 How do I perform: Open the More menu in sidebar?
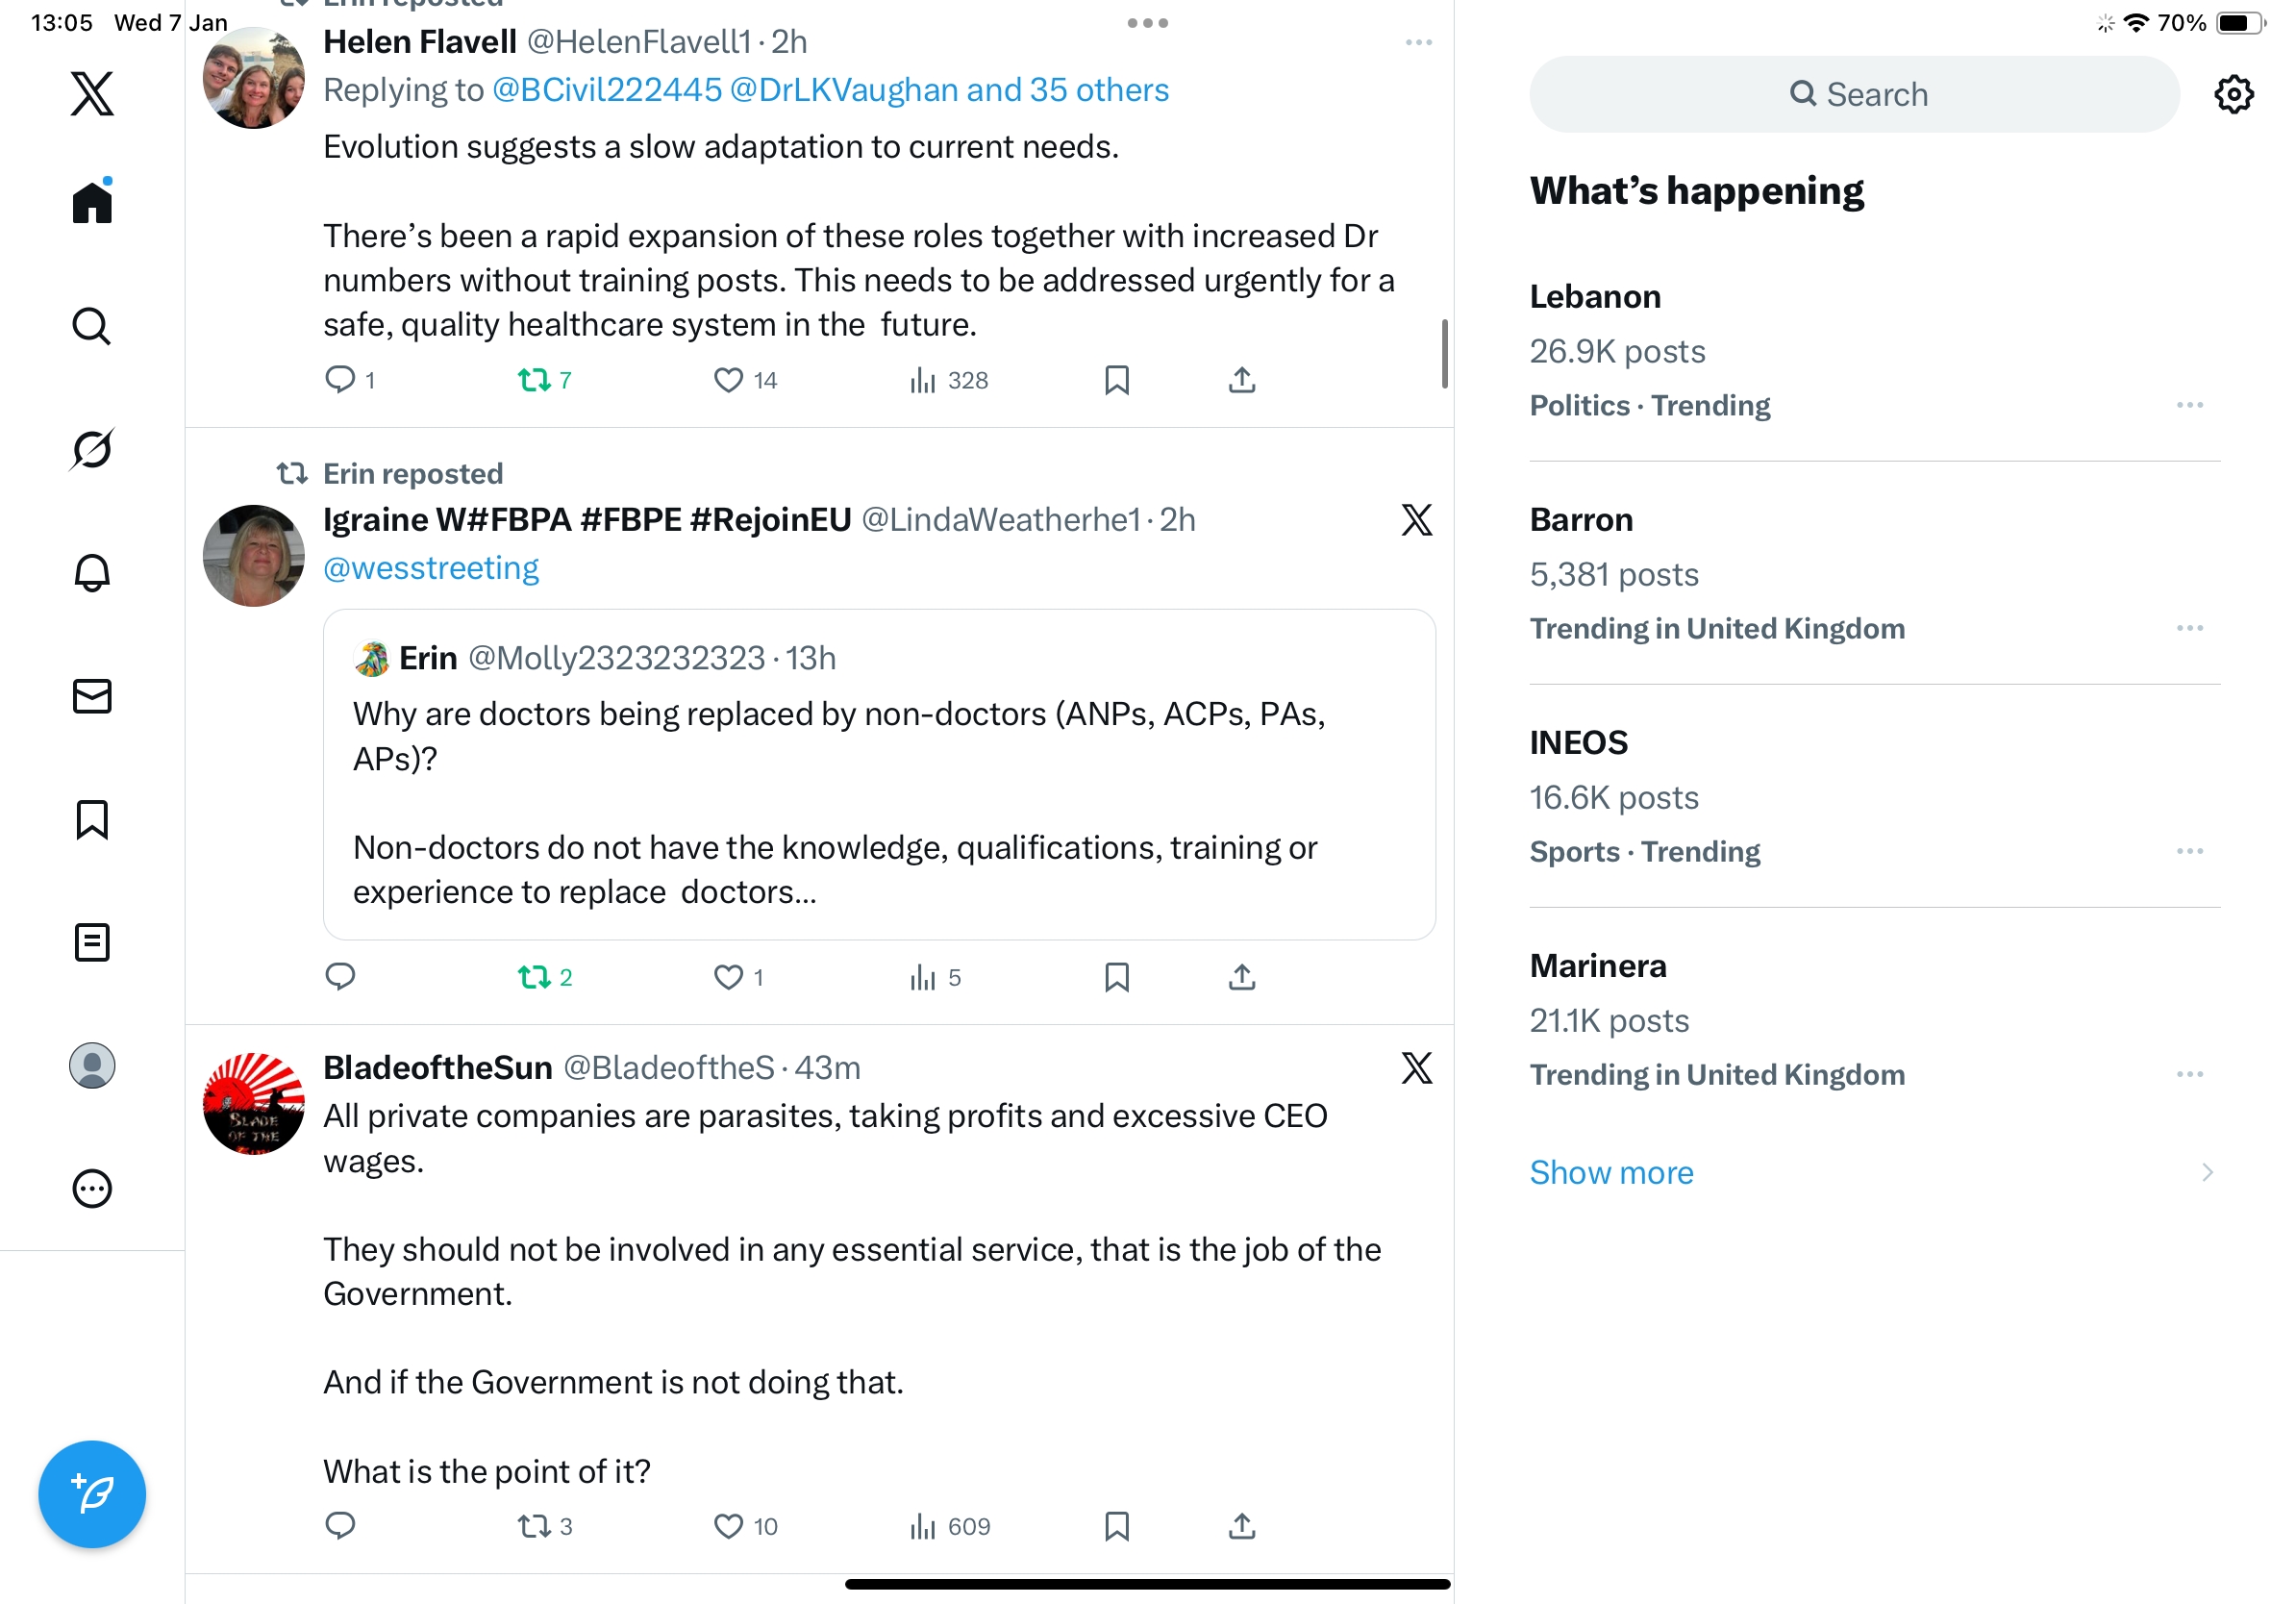[92, 1188]
